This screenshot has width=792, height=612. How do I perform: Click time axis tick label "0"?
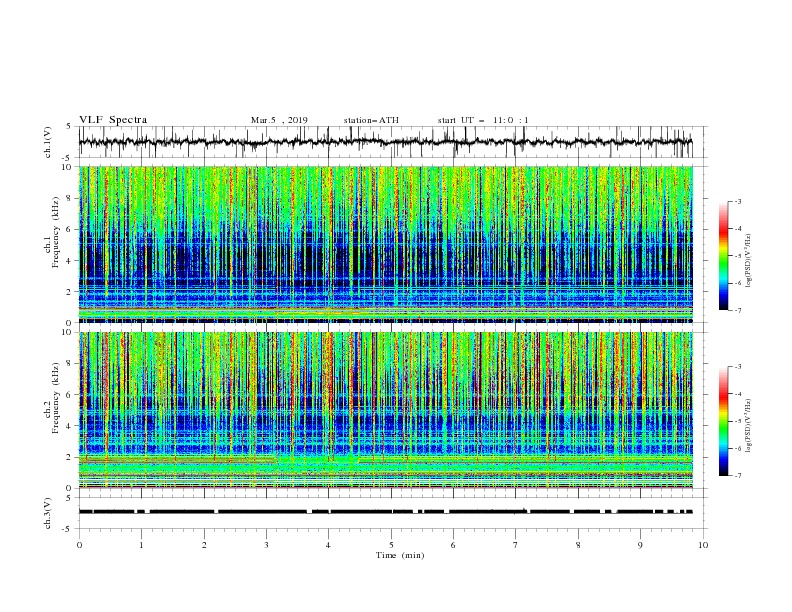coord(79,545)
